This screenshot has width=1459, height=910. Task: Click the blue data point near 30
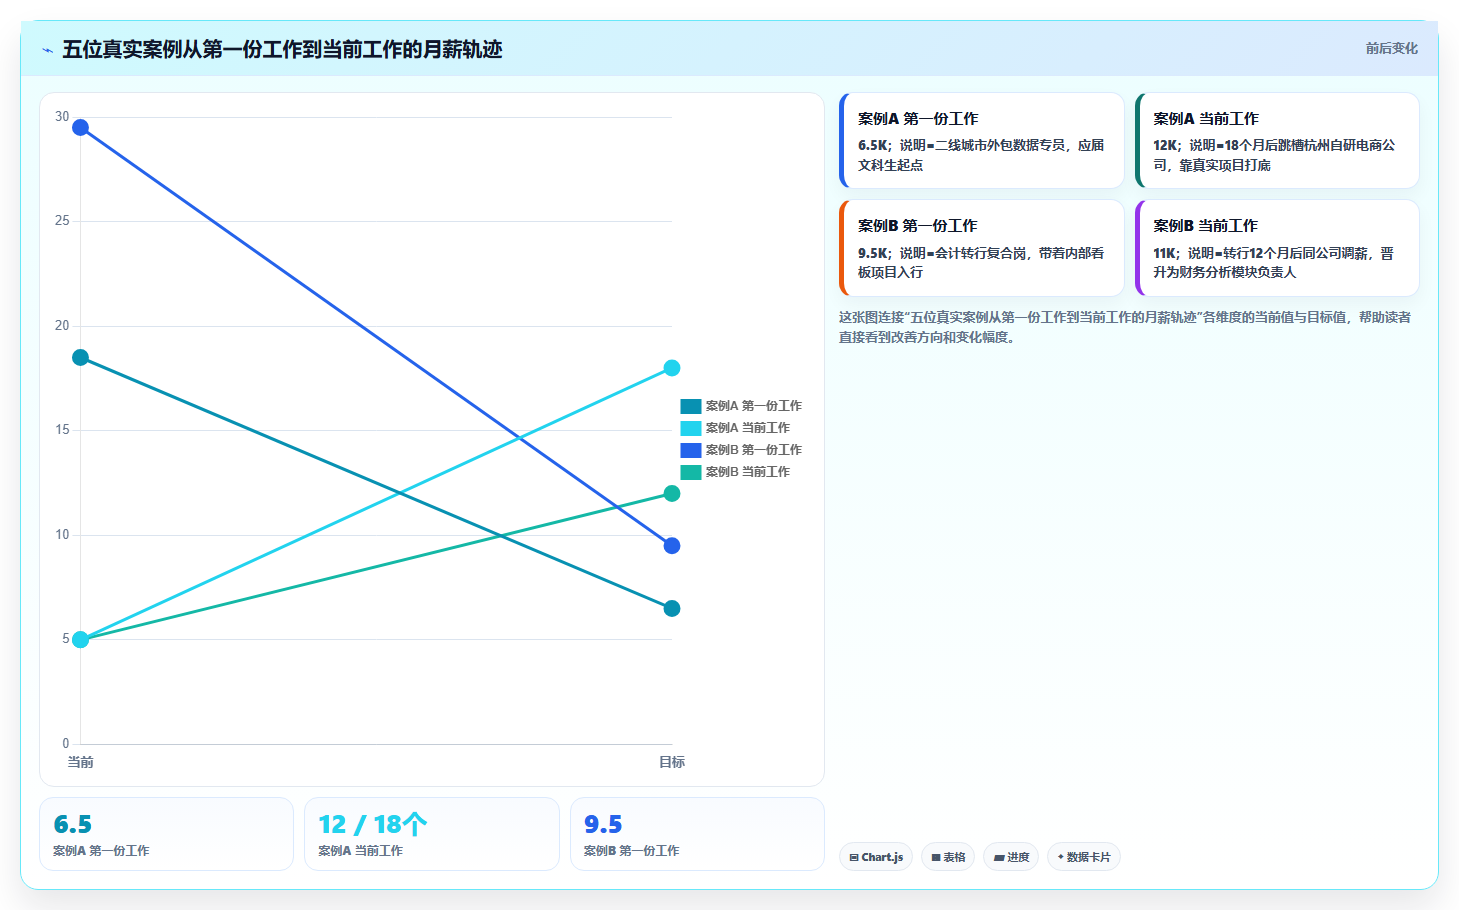click(x=81, y=127)
